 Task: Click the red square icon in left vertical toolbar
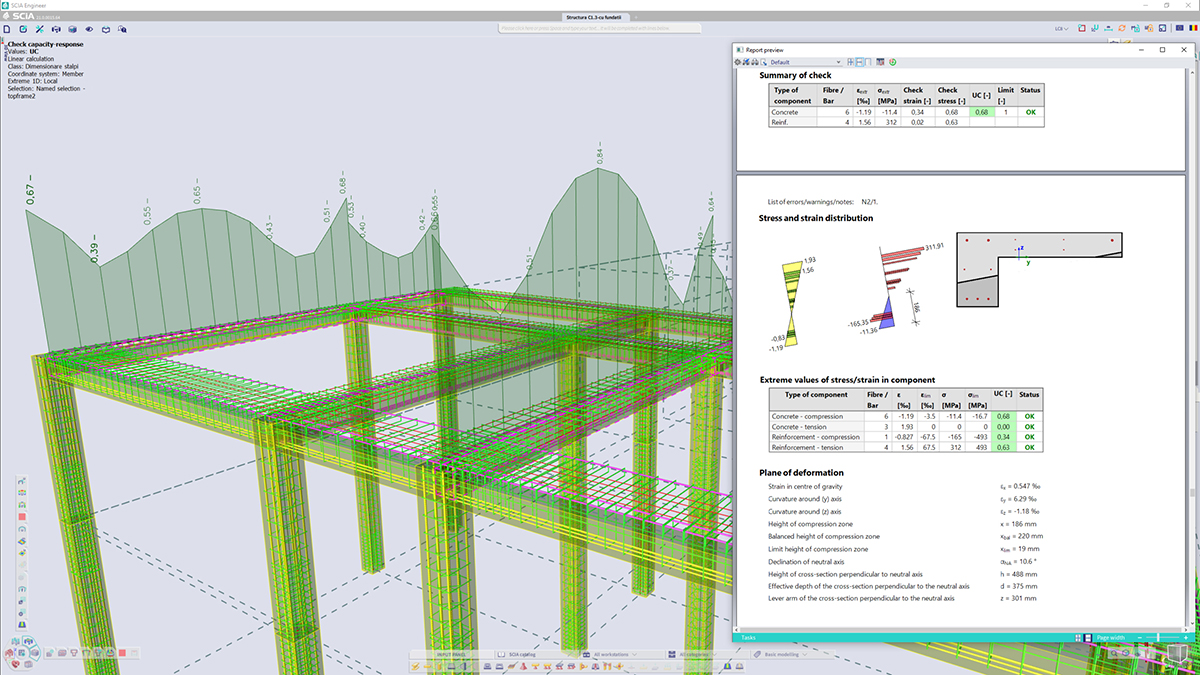point(21,517)
